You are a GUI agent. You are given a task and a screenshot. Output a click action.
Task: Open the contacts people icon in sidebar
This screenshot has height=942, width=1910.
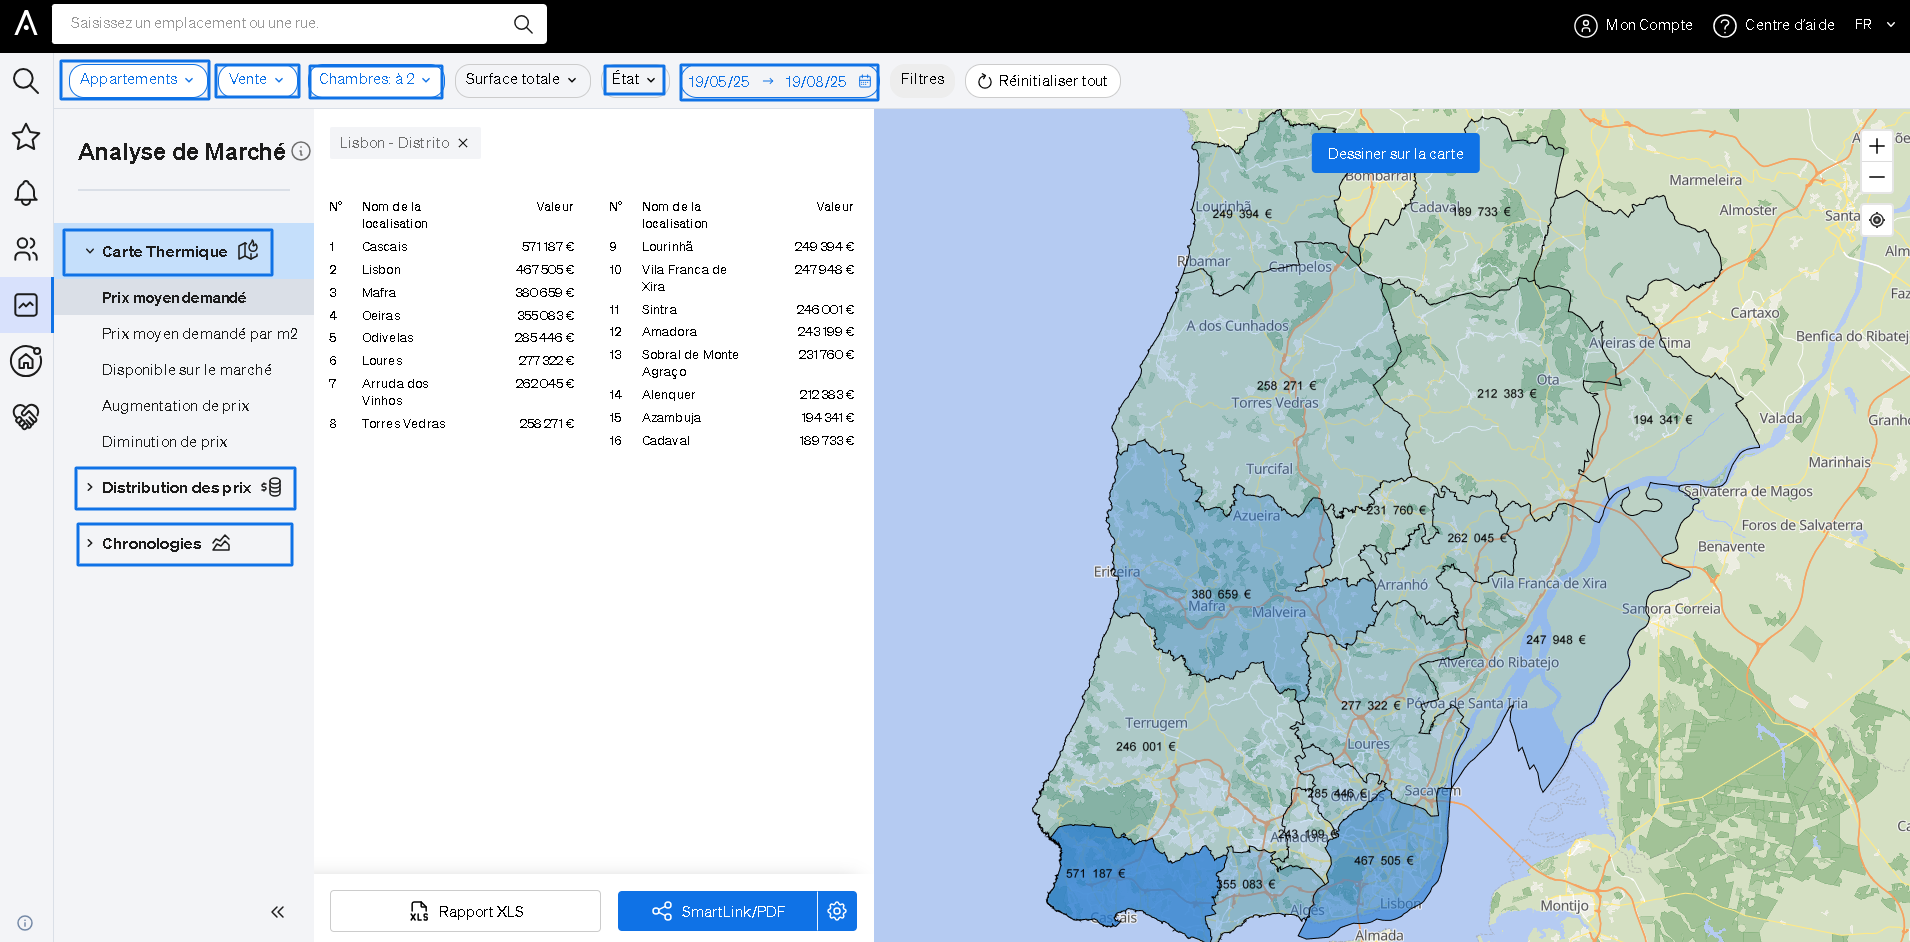tap(26, 249)
